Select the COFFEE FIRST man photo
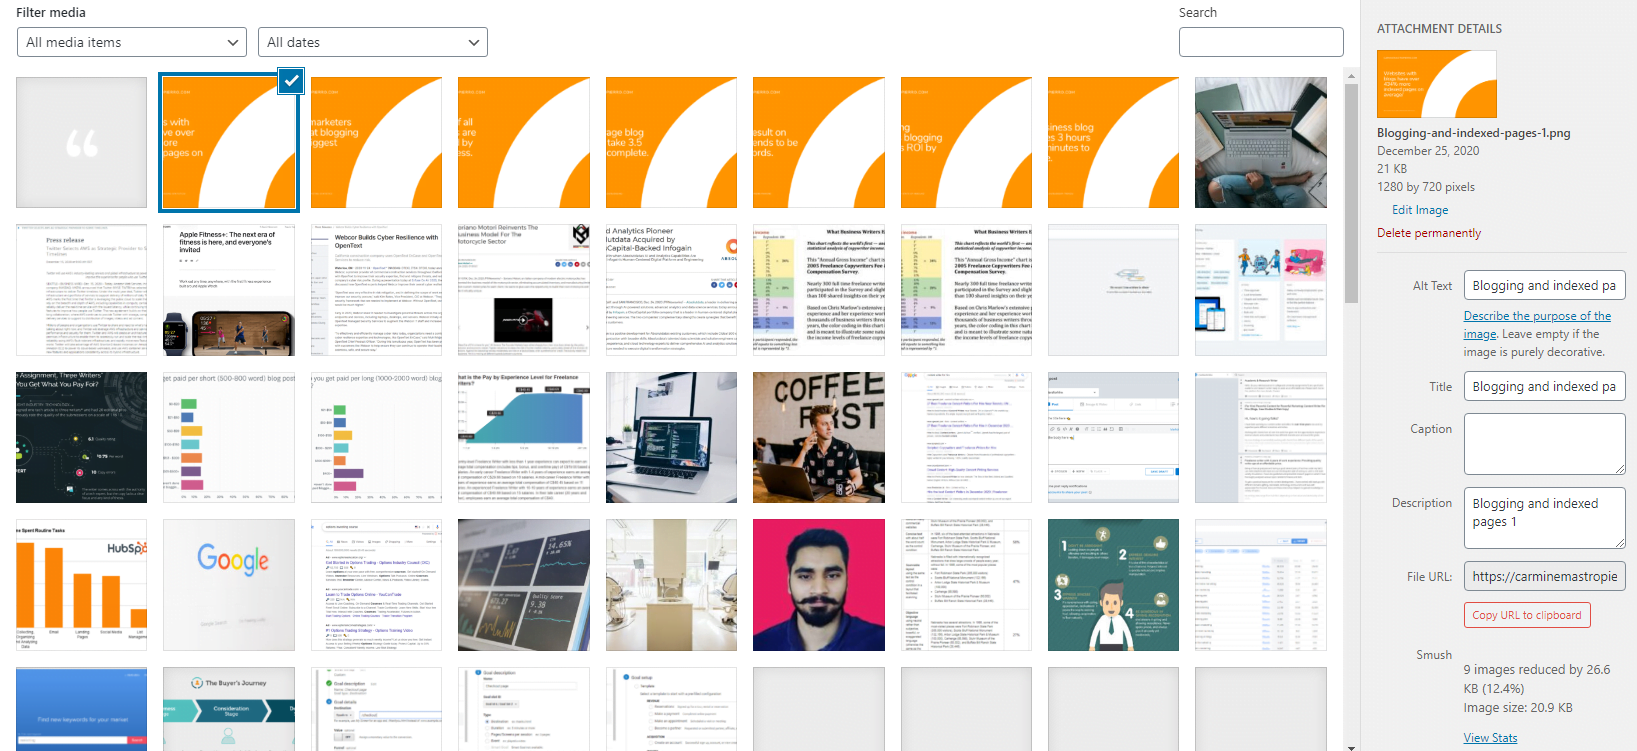Image resolution: width=1637 pixels, height=751 pixels. [x=818, y=437]
